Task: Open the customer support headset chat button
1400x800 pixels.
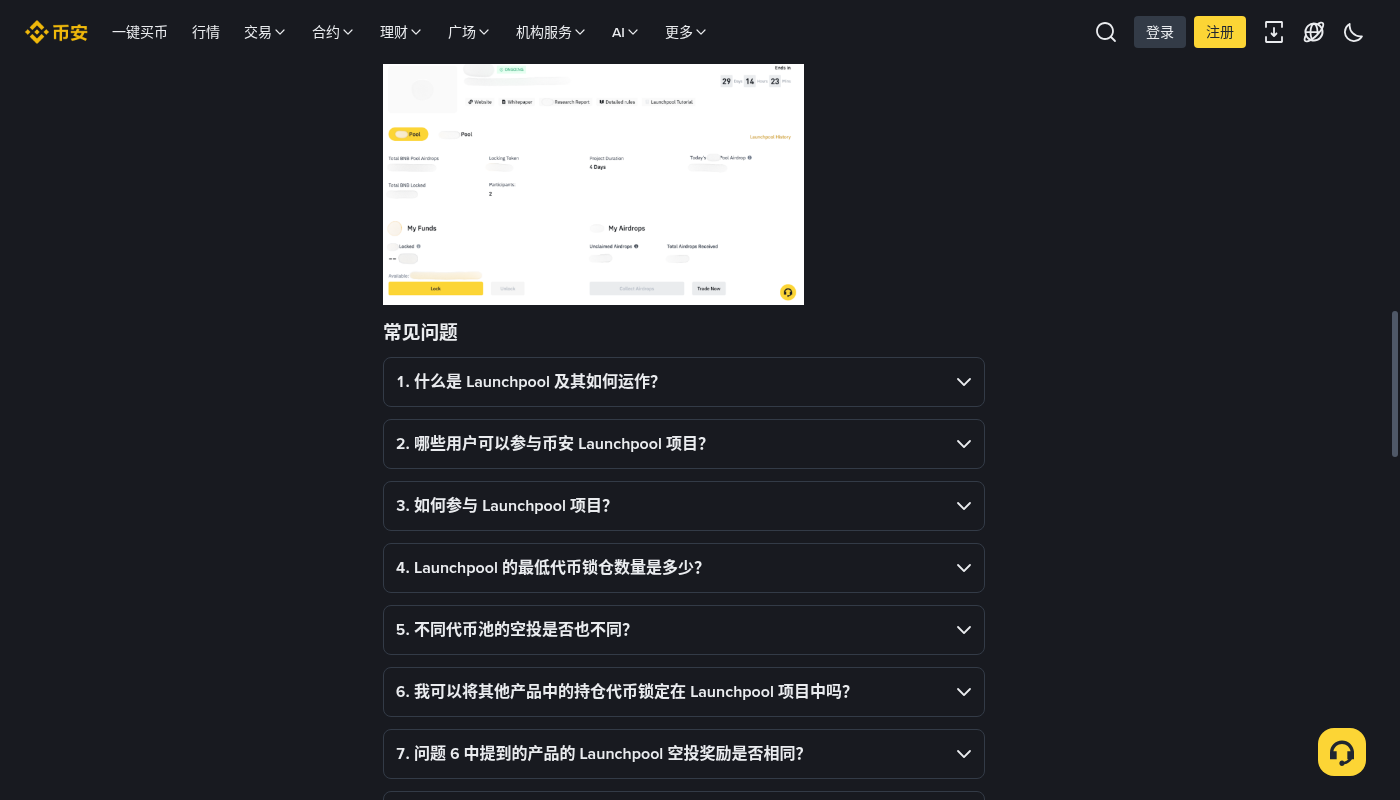Action: 1342,752
